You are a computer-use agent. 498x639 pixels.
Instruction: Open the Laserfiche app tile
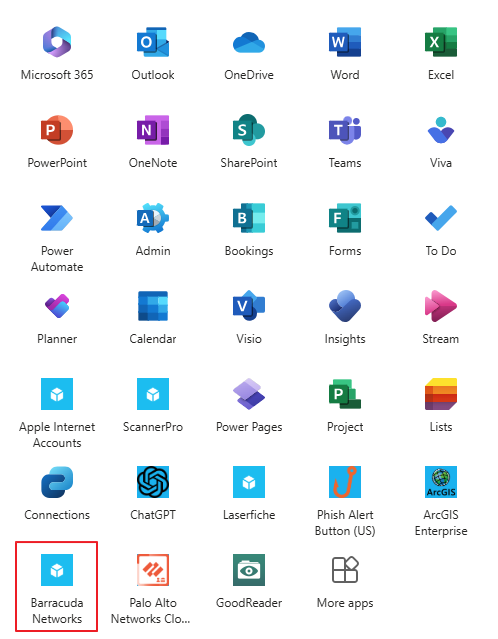coord(249,482)
